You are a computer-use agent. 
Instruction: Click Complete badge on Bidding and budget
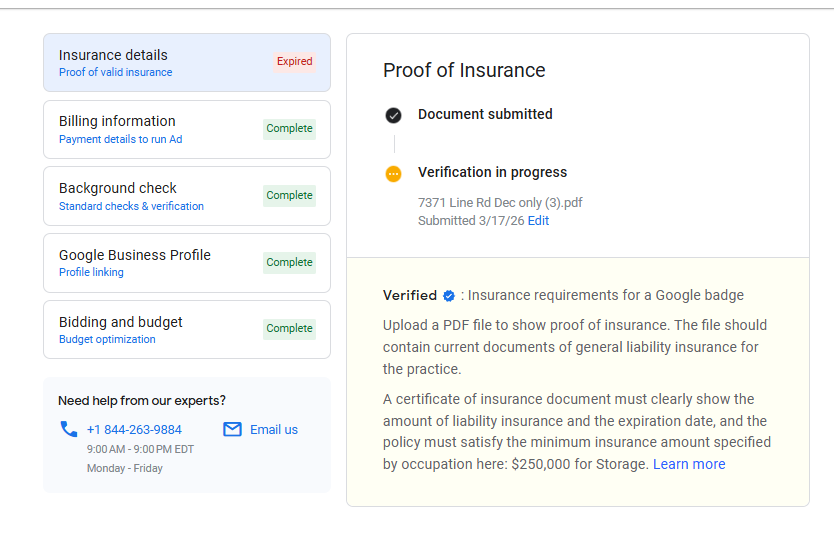point(289,329)
